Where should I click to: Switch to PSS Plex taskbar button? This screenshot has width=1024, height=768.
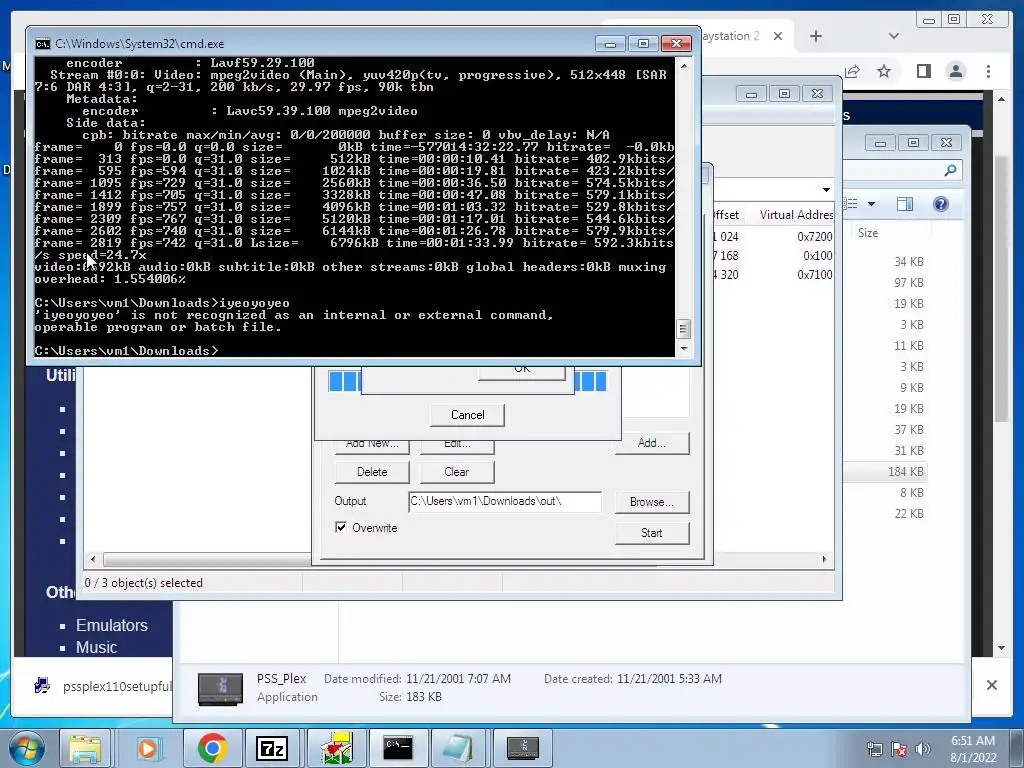(x=522, y=748)
